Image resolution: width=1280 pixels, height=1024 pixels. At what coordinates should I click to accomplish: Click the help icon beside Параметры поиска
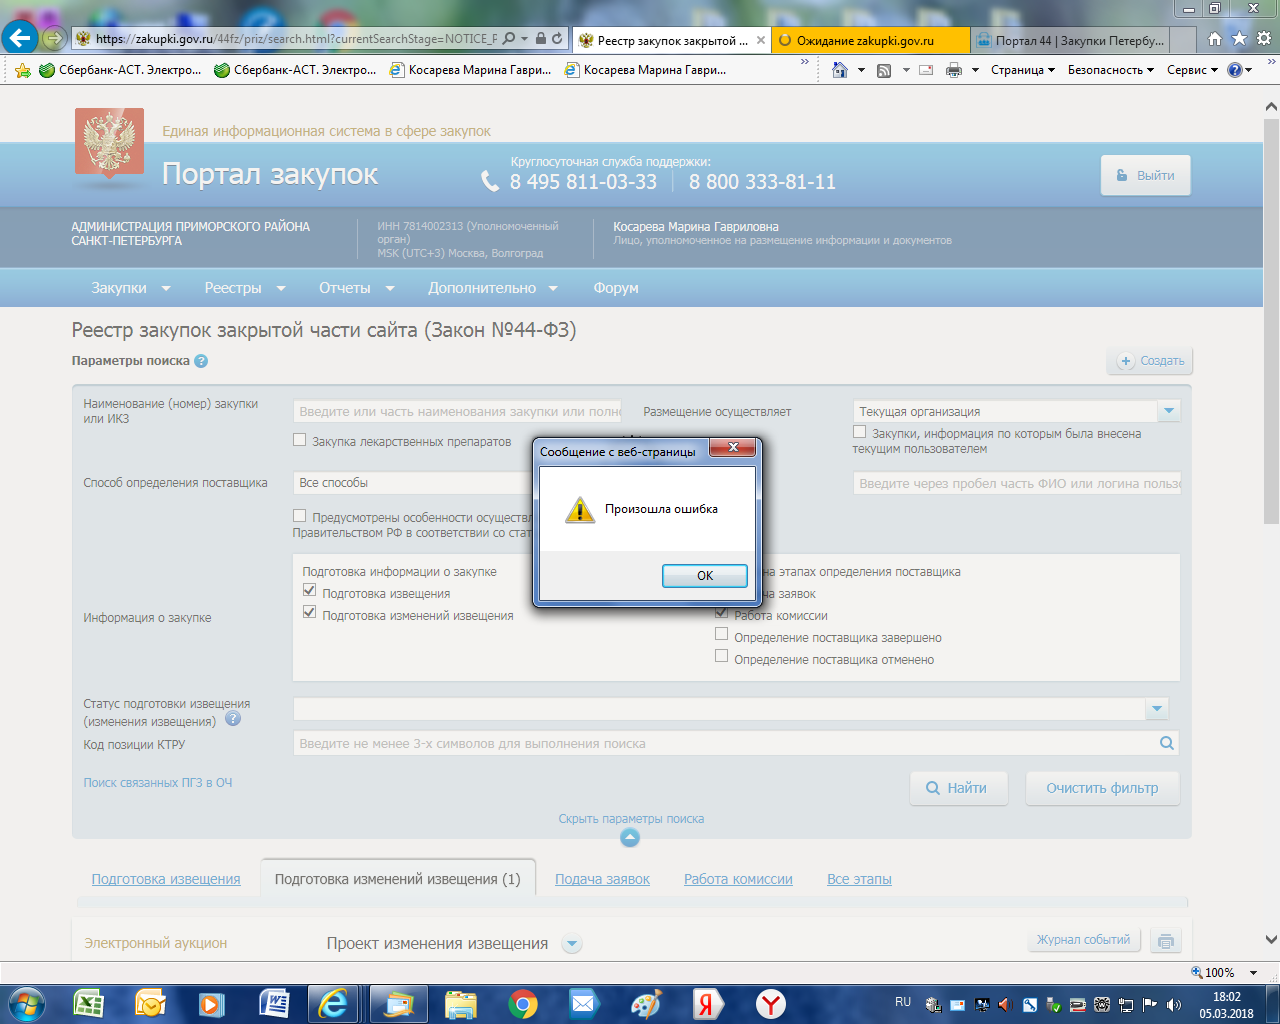pyautogui.click(x=201, y=361)
